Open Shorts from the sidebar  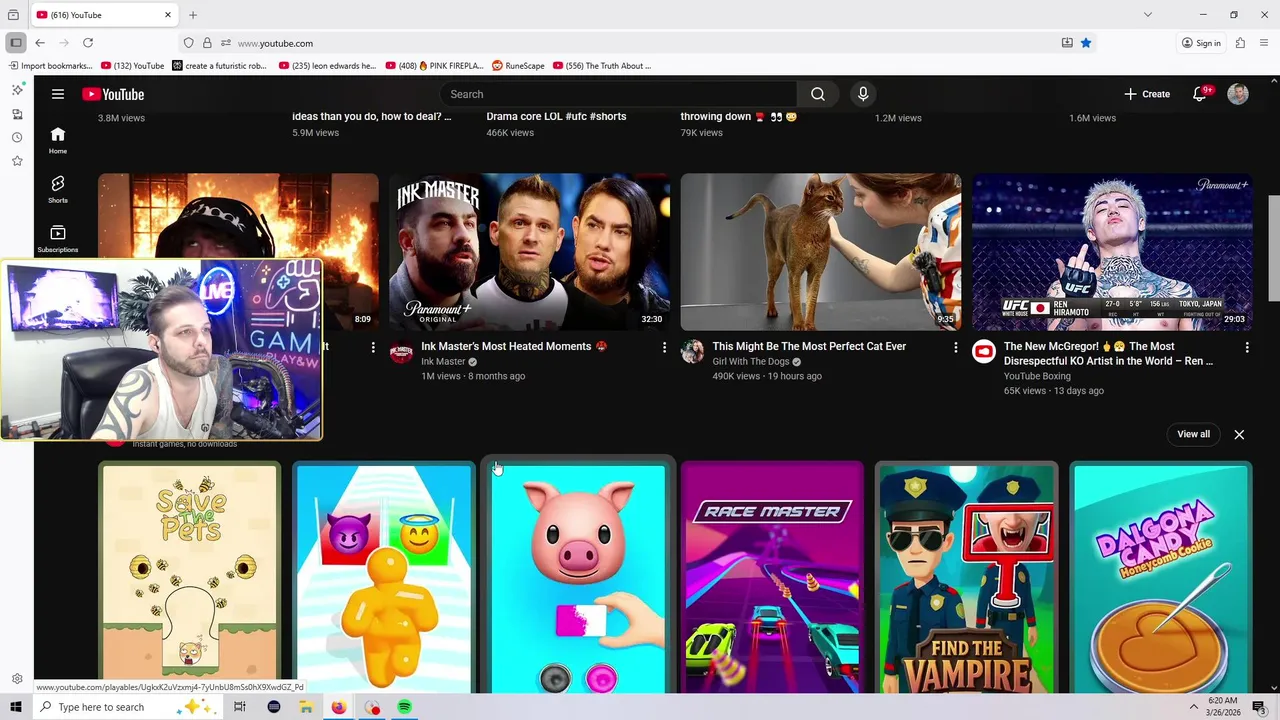[58, 189]
